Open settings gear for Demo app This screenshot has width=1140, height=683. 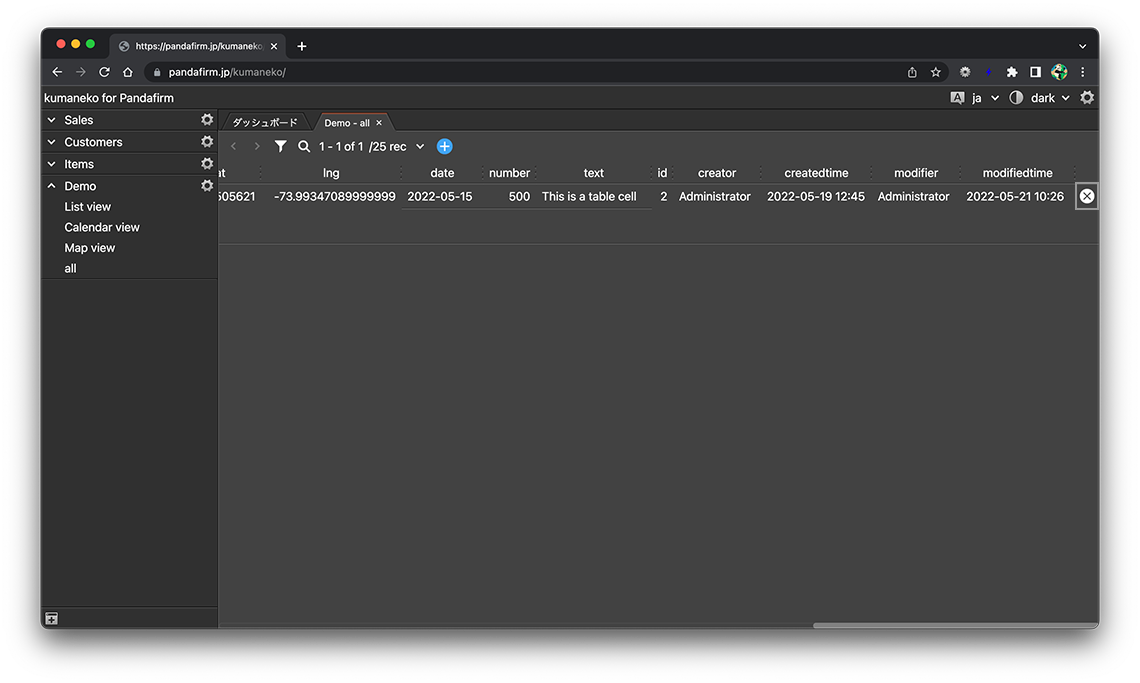pyautogui.click(x=207, y=186)
